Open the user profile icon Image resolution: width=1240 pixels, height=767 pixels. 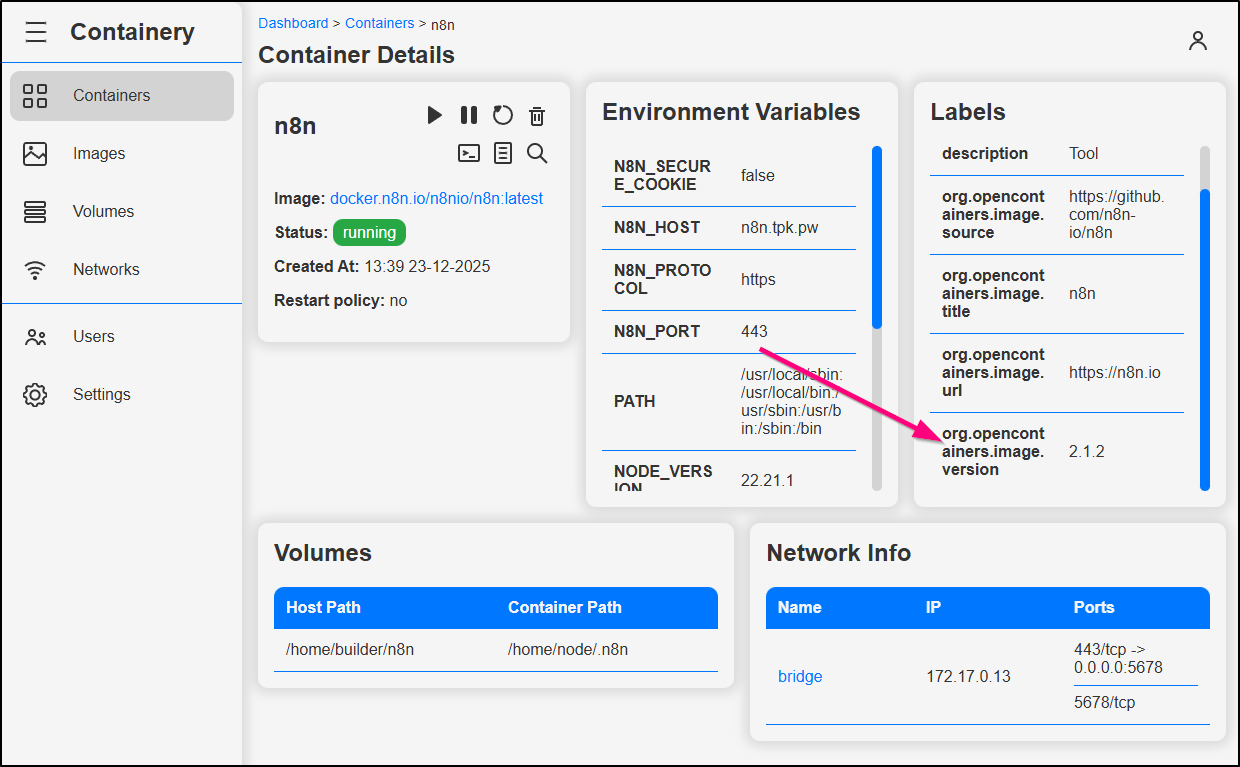(x=1197, y=41)
